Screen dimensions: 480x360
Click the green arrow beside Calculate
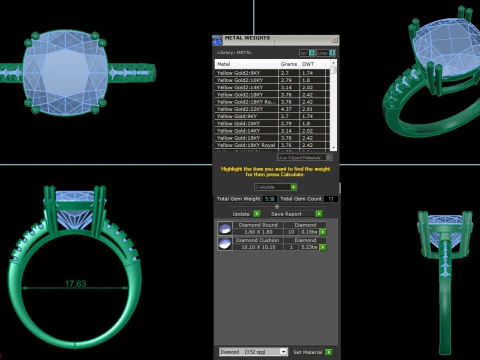tap(293, 187)
